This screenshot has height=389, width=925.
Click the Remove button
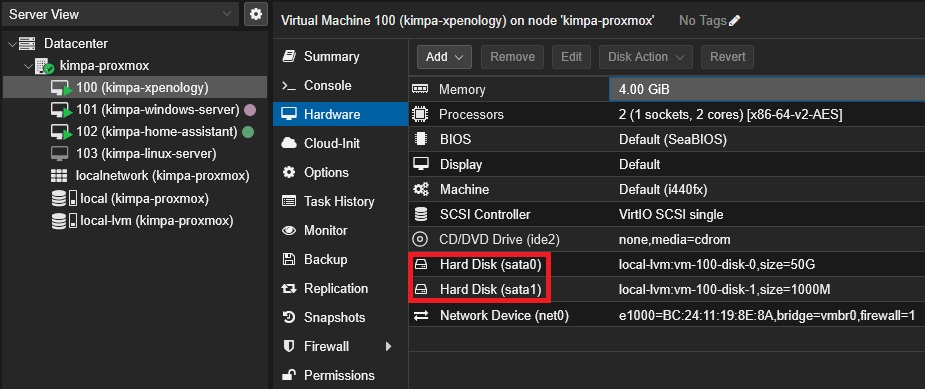(x=512, y=57)
